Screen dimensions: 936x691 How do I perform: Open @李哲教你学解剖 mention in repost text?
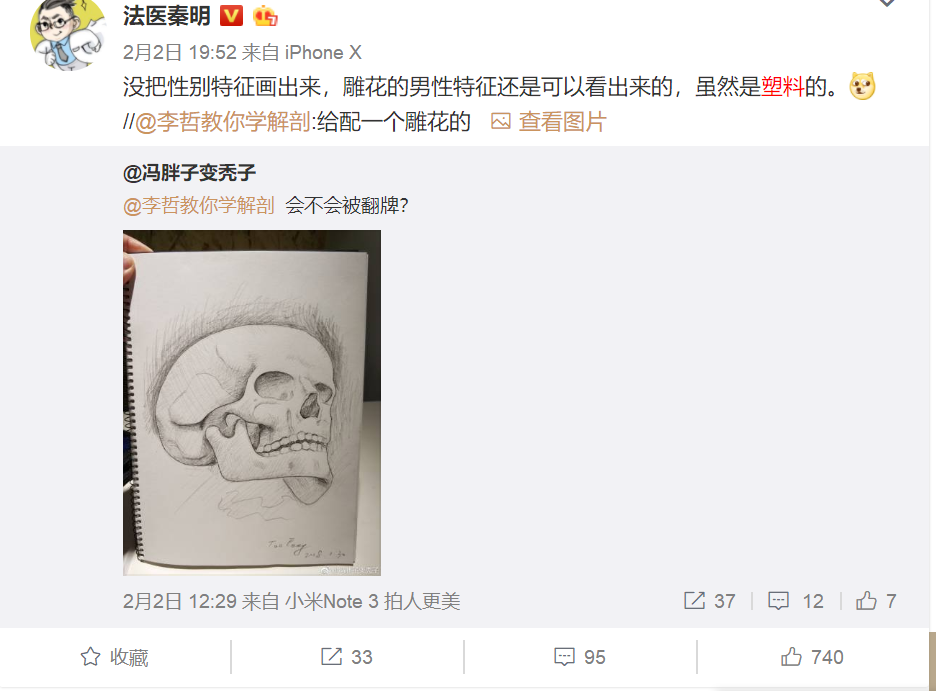[223, 122]
